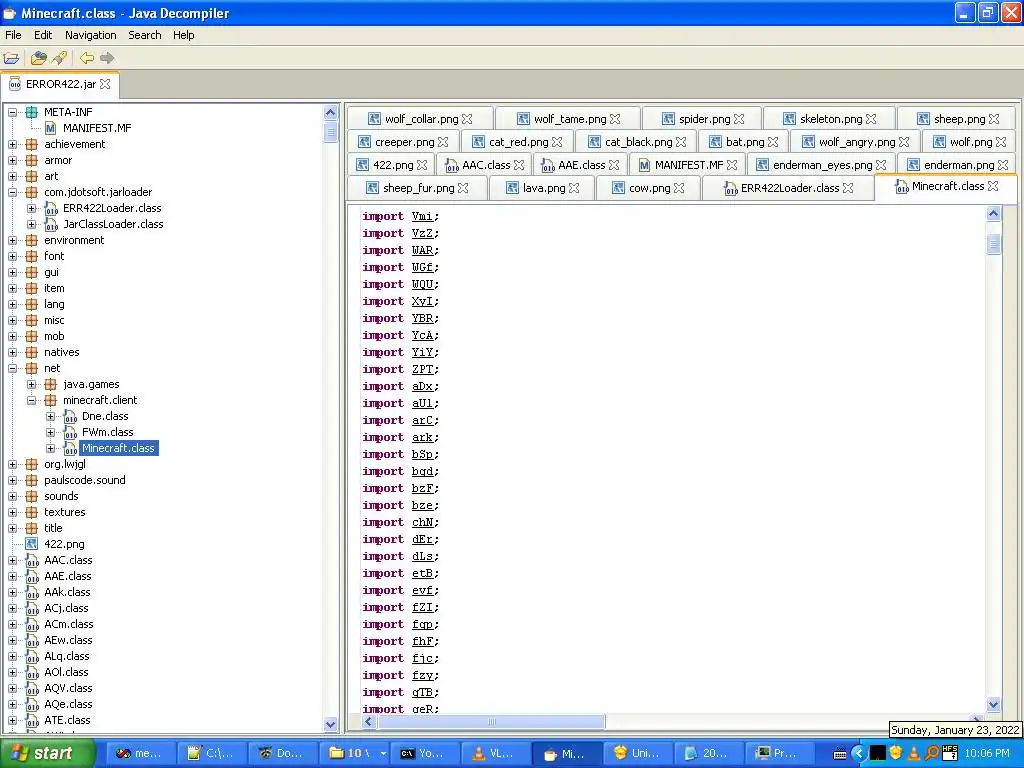Click the ATE.class file icon
1024x768 pixels.
(32, 720)
